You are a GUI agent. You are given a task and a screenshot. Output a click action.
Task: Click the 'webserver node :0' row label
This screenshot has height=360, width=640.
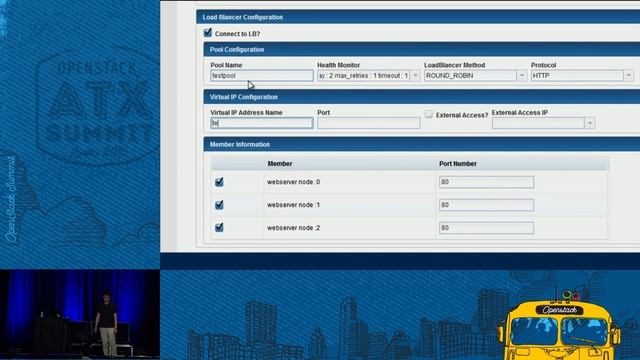pyautogui.click(x=293, y=182)
